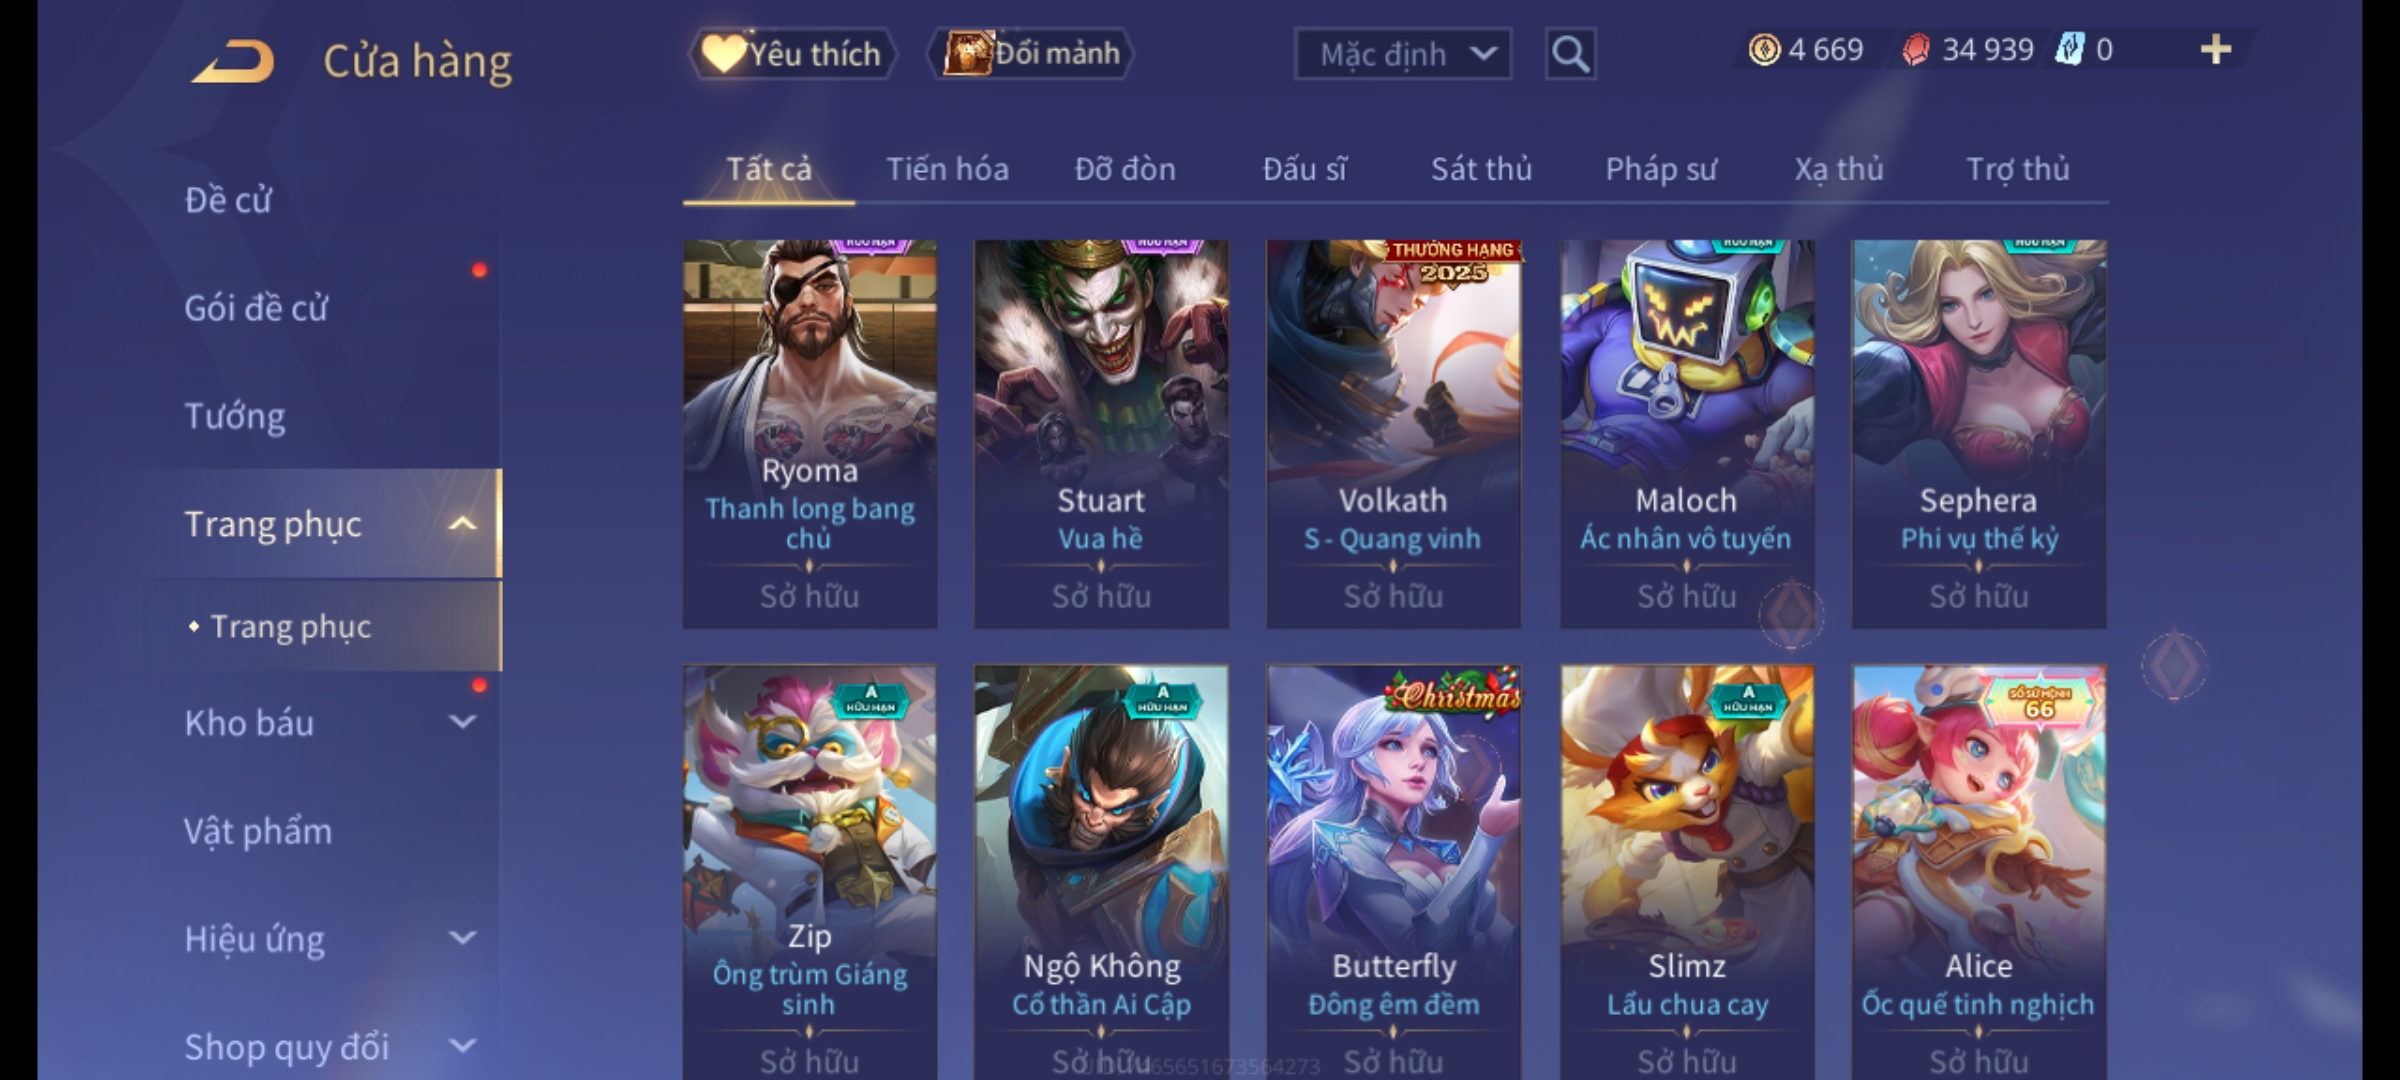Click the gold coin currency icon
The height and width of the screenshot is (1080, 2400).
[1764, 50]
